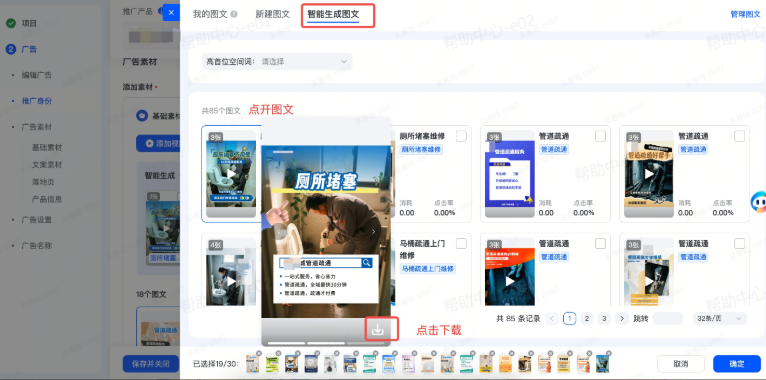Open 编辑广告 in the left navigation
766x380 pixels.
[37, 75]
